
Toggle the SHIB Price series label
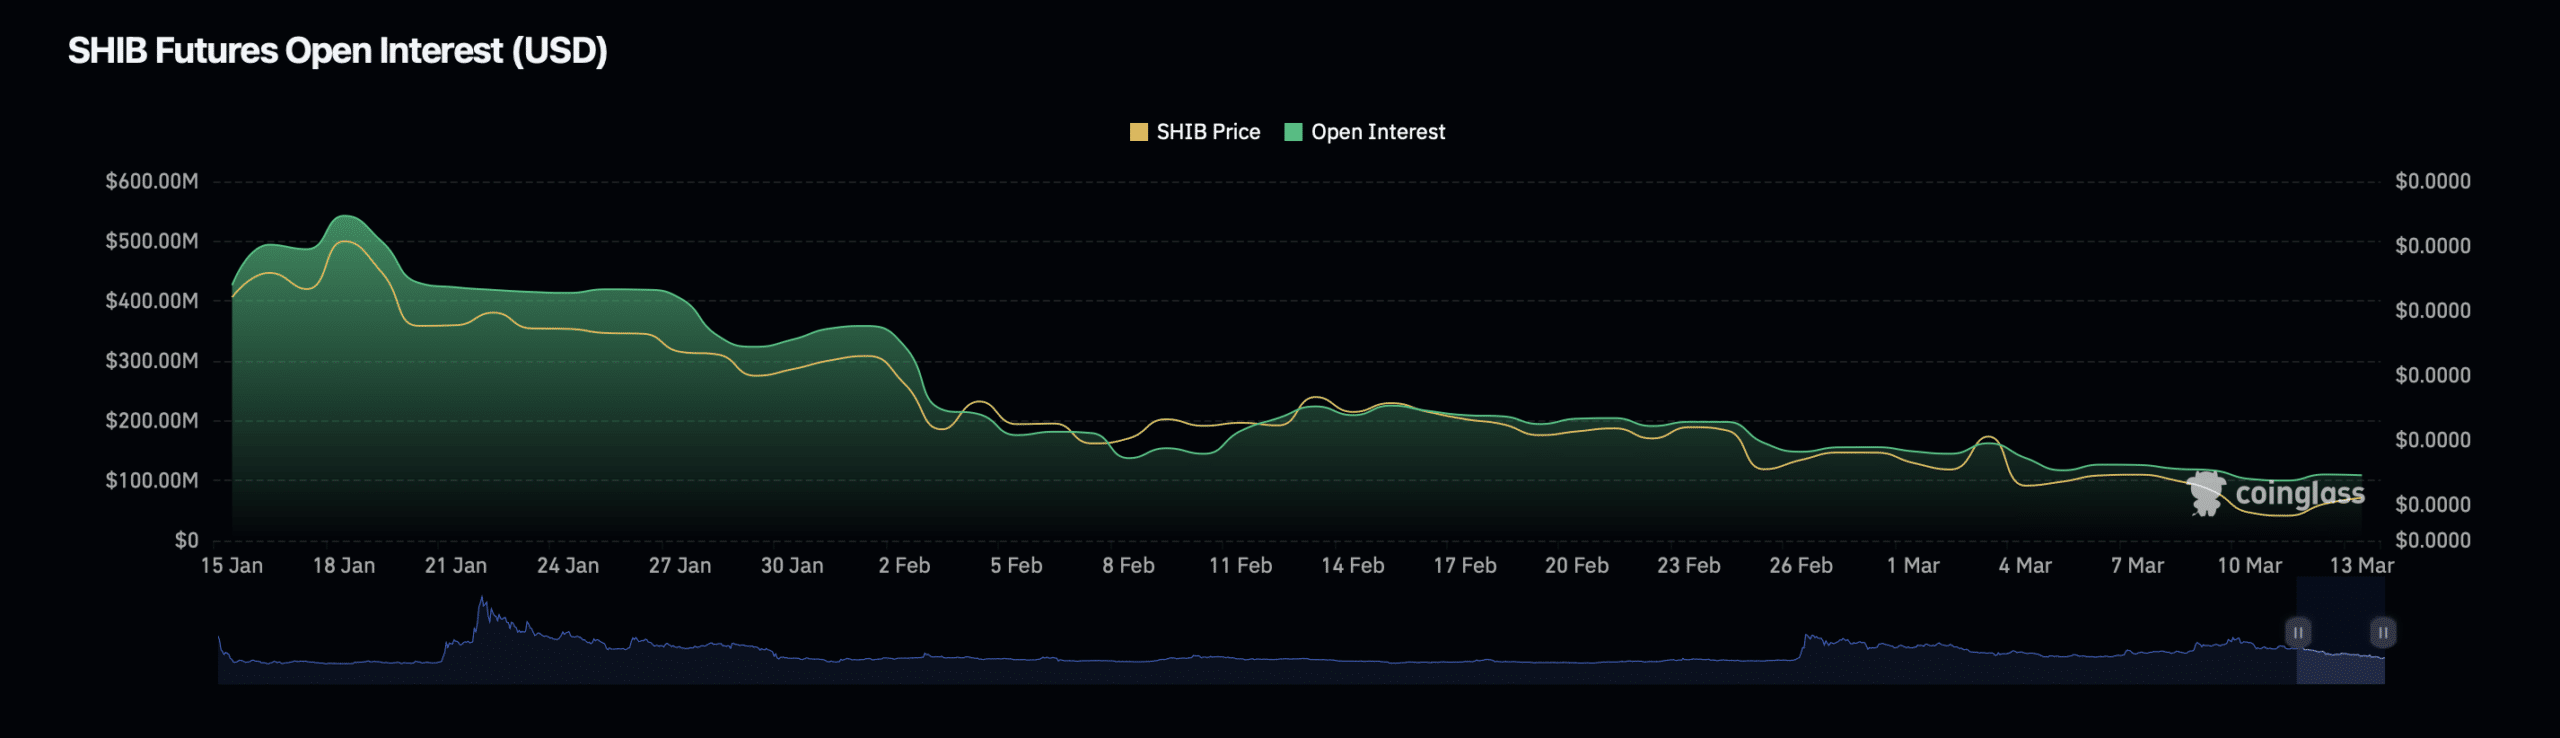1207,132
